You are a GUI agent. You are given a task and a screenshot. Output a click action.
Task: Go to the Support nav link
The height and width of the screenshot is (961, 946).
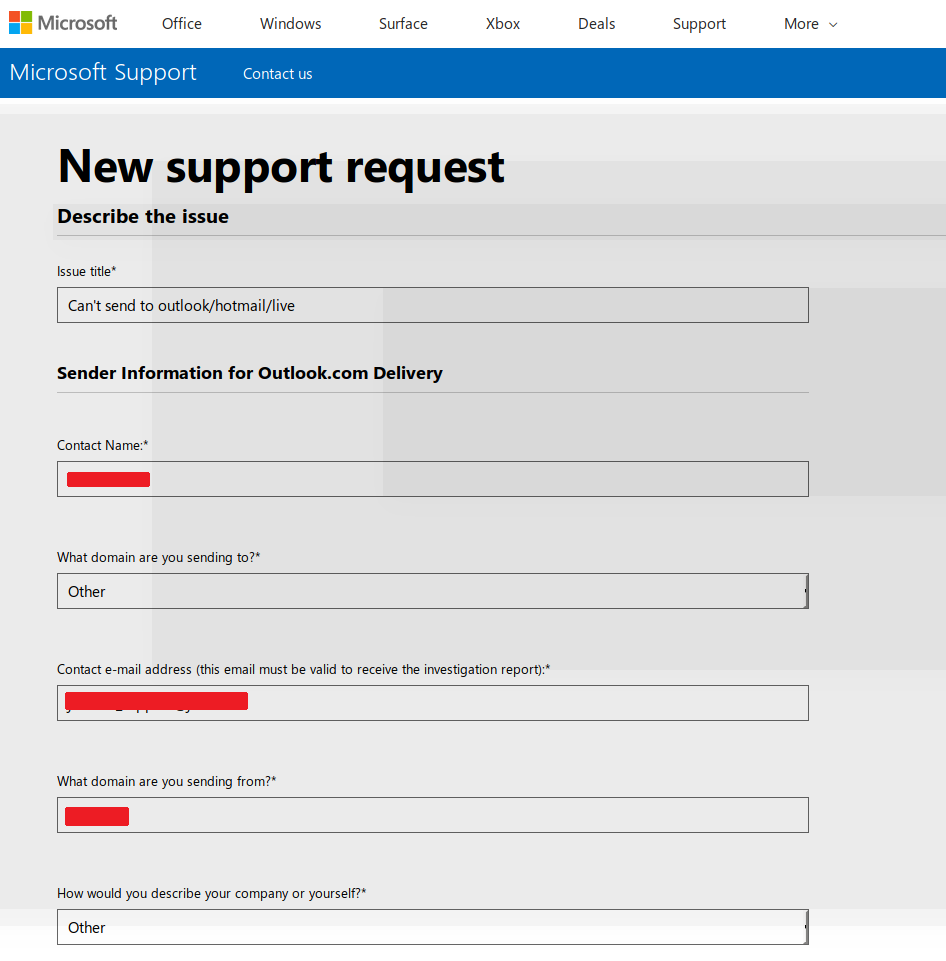coord(699,24)
